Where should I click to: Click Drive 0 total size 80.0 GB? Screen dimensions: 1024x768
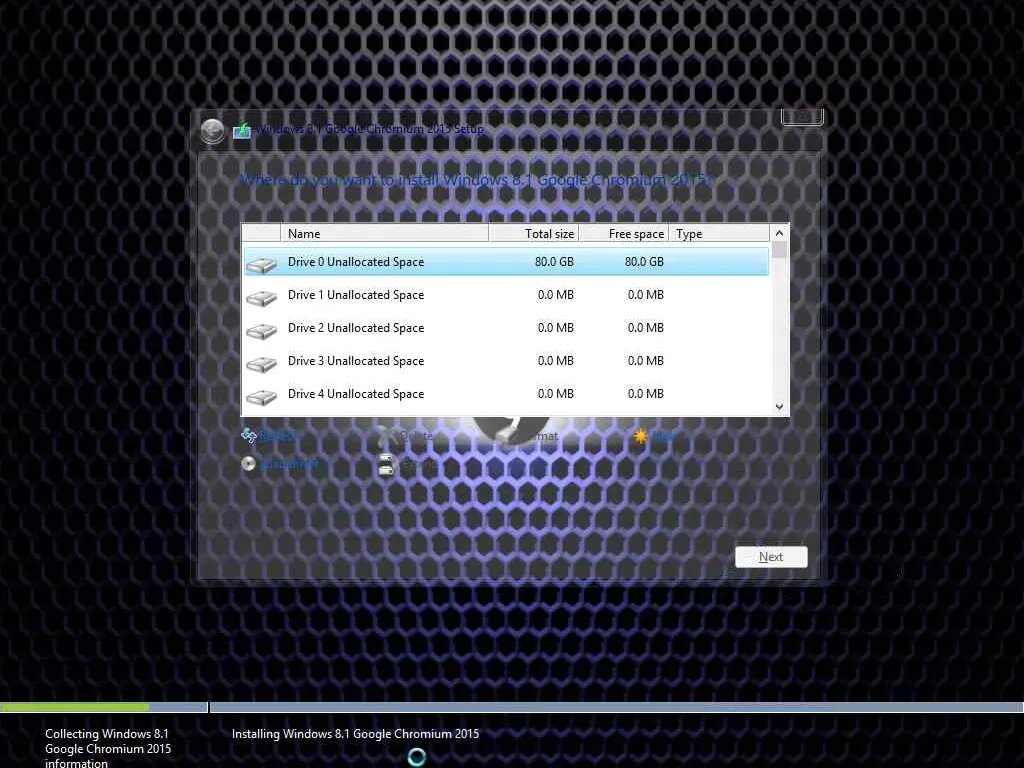tap(554, 262)
